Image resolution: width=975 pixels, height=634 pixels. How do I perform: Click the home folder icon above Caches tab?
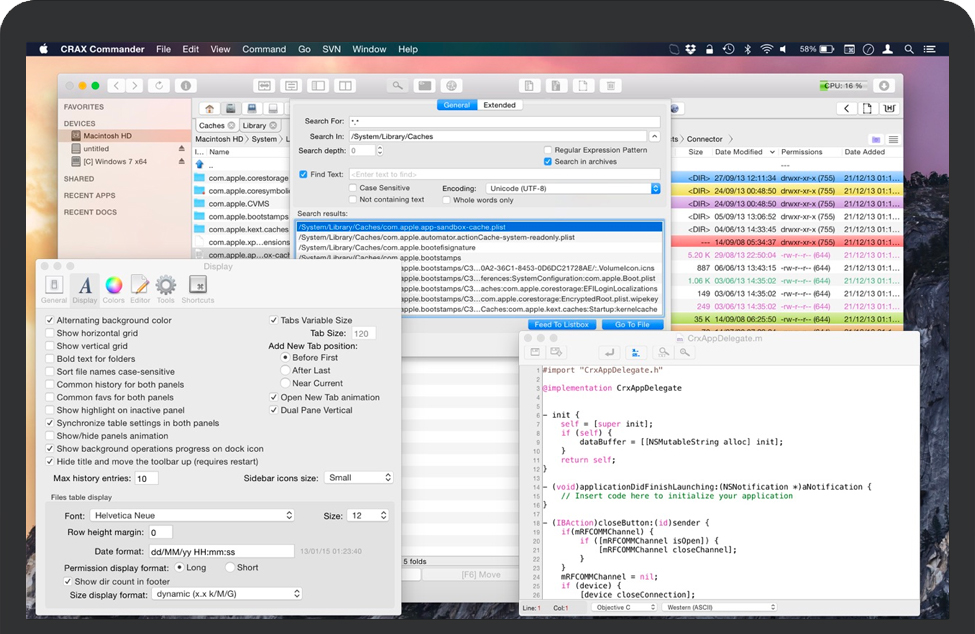pos(209,109)
